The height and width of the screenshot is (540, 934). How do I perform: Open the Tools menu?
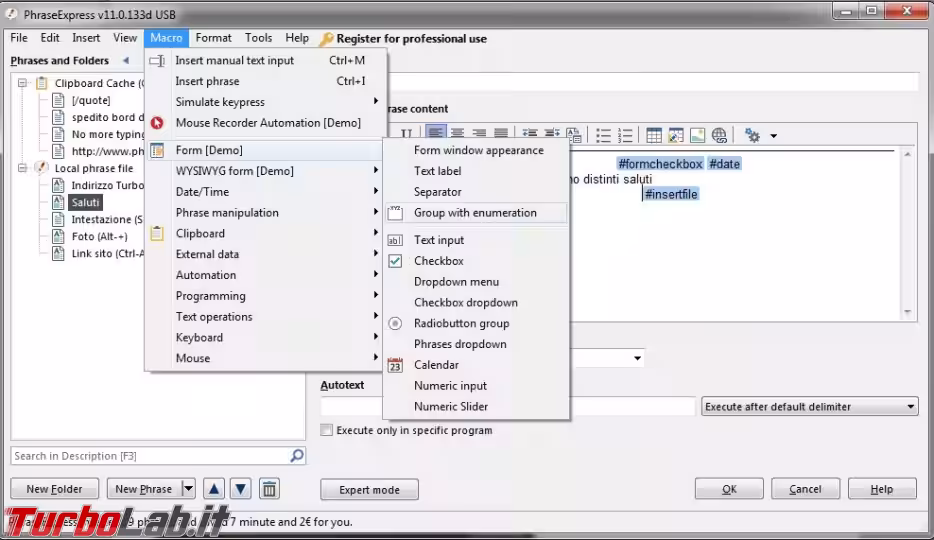click(259, 38)
